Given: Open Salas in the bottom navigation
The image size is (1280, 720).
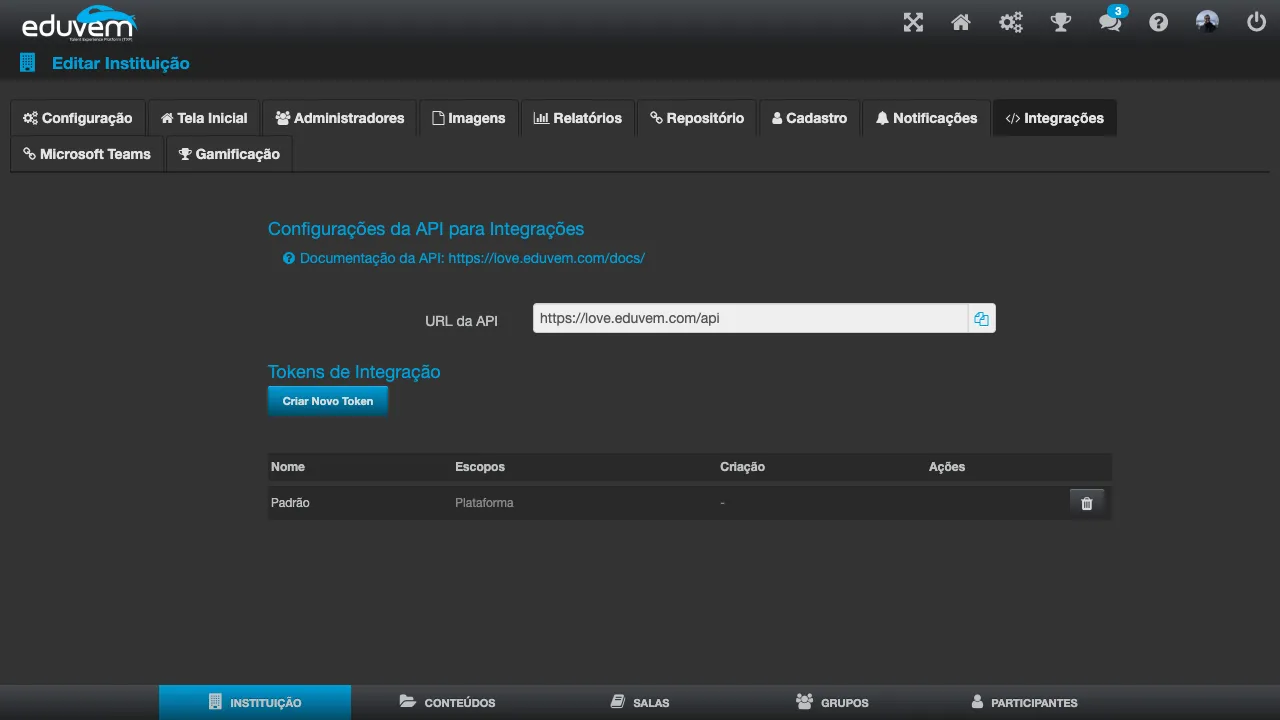Looking at the screenshot, I should pyautogui.click(x=640, y=702).
